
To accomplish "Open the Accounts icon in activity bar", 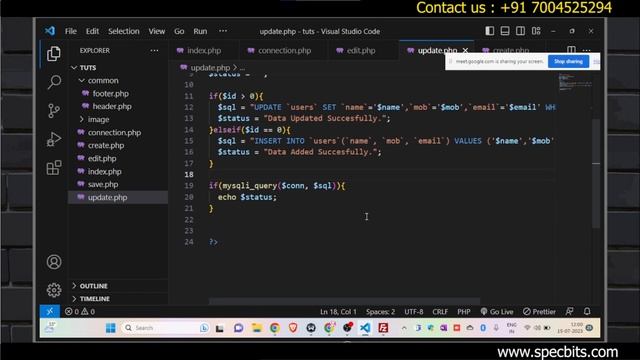I will pyautogui.click(x=53, y=262).
